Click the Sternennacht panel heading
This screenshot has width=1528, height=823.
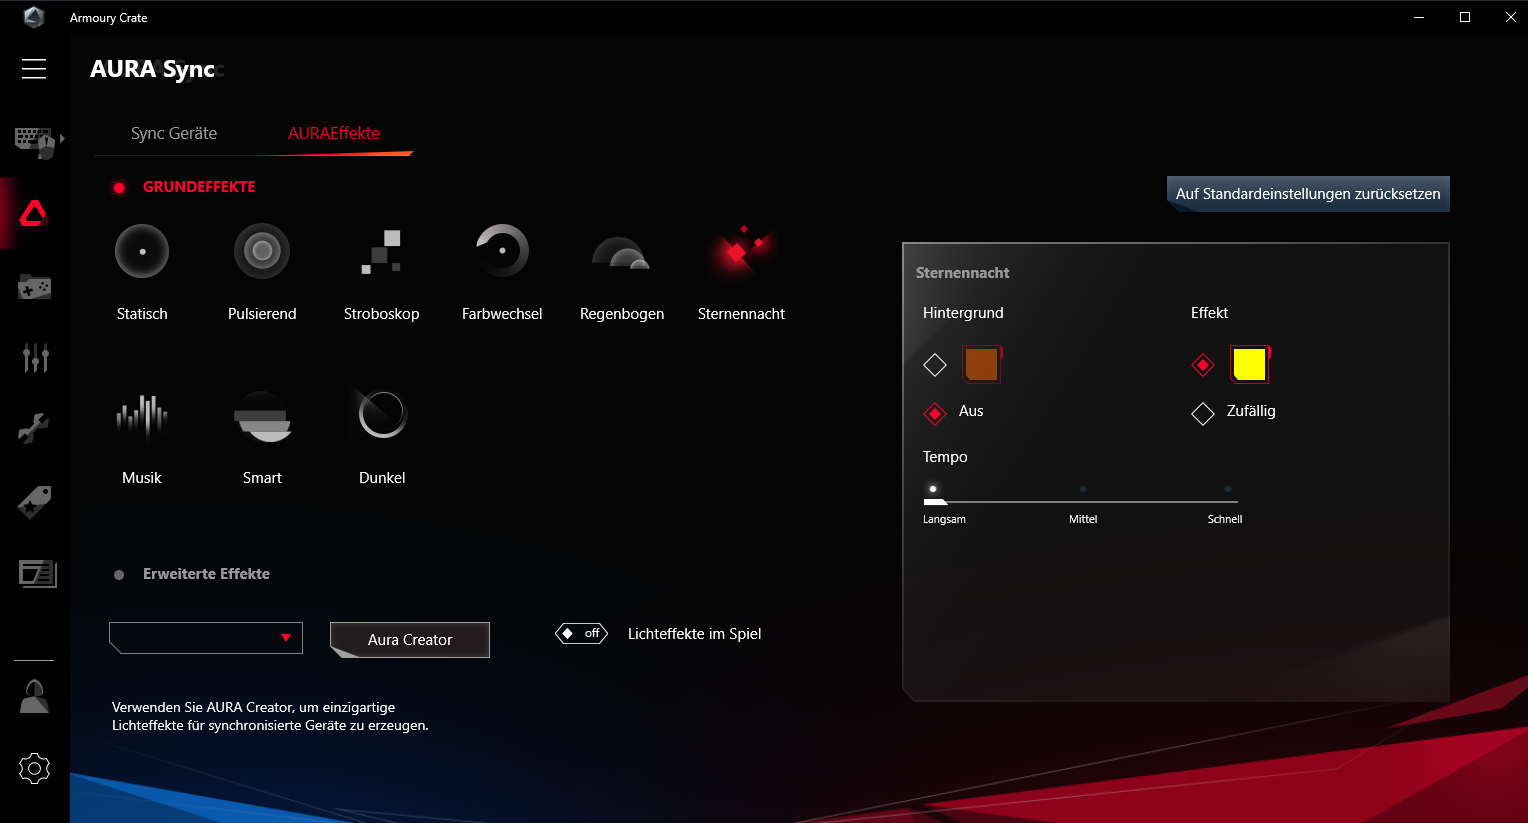(962, 273)
